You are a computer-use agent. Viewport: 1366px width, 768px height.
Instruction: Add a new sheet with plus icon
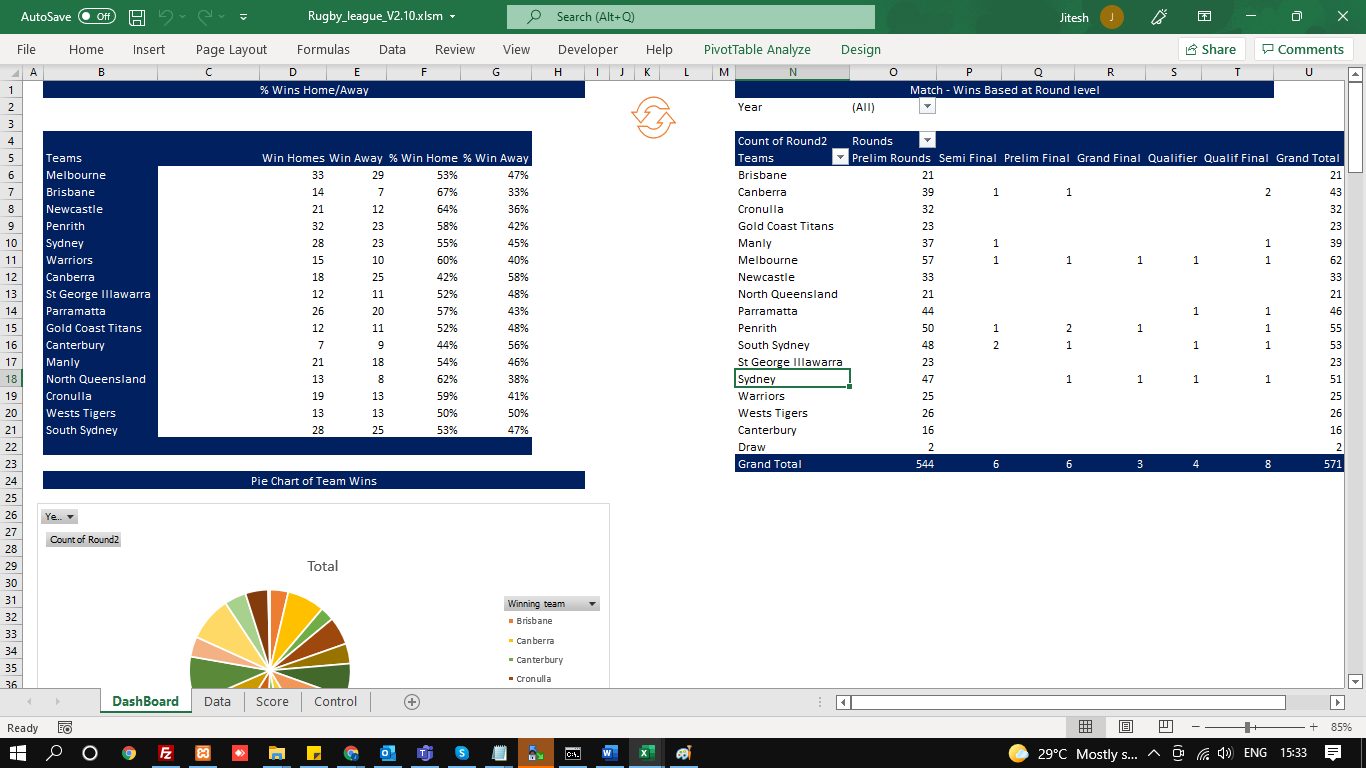411,702
